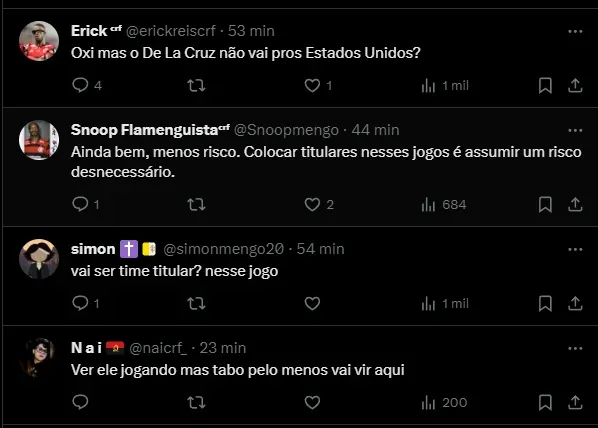Reply to Nai's tweet
The height and width of the screenshot is (428, 598).
[x=80, y=402]
